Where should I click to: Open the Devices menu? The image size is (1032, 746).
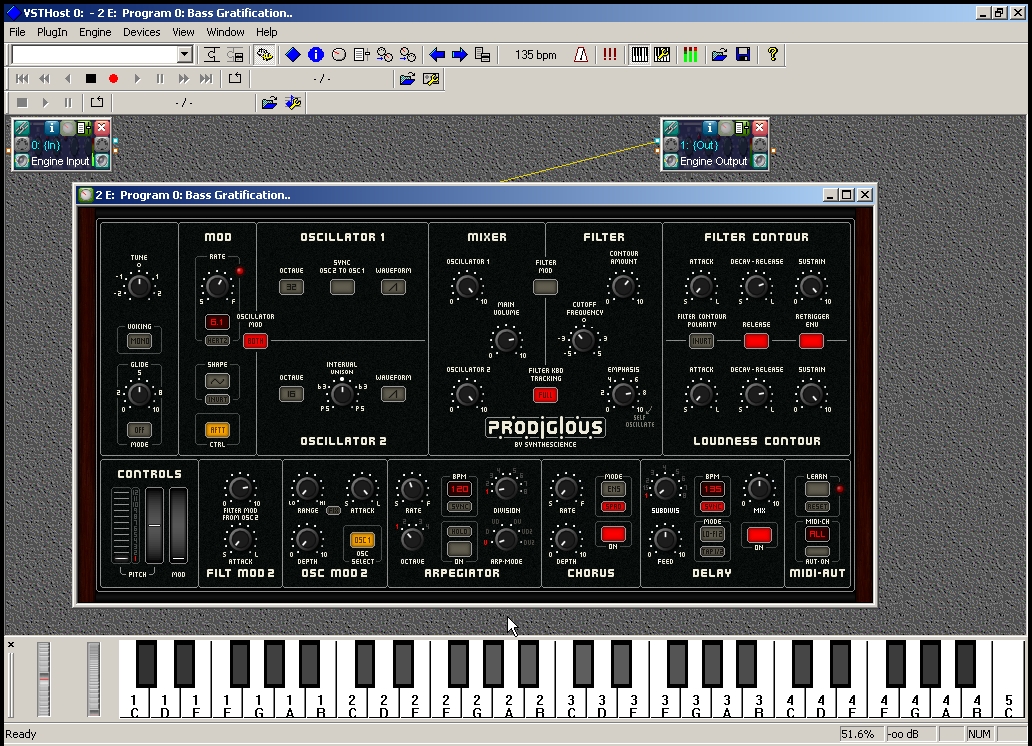click(141, 32)
